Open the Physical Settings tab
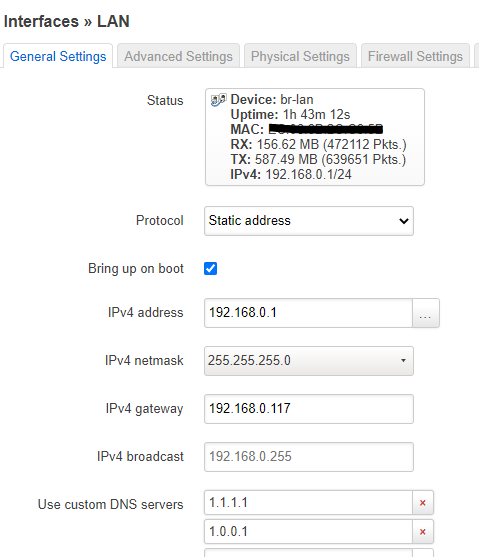The height and width of the screenshot is (557, 479). pyautogui.click(x=300, y=56)
